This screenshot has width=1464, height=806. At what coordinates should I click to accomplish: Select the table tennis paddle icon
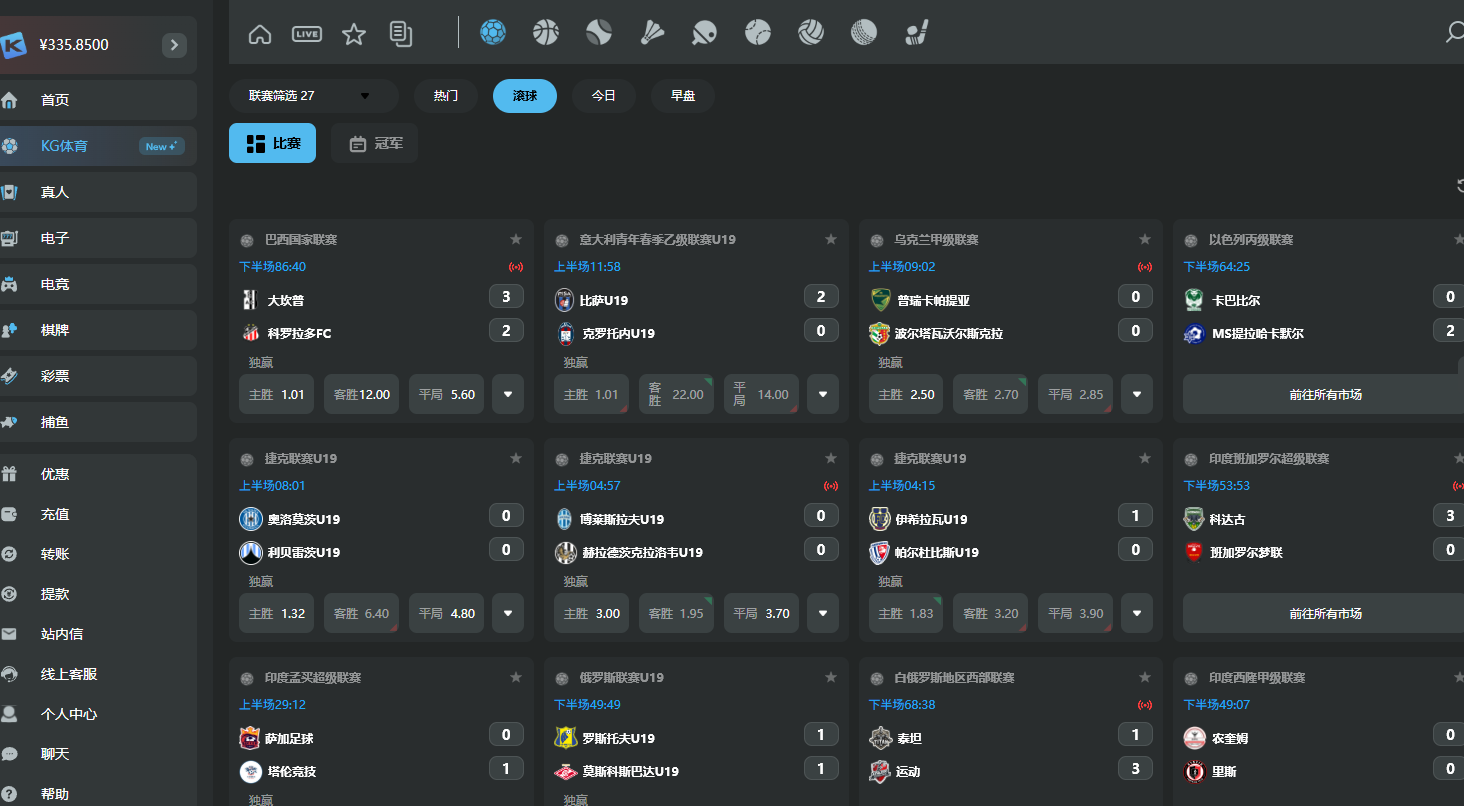(704, 33)
